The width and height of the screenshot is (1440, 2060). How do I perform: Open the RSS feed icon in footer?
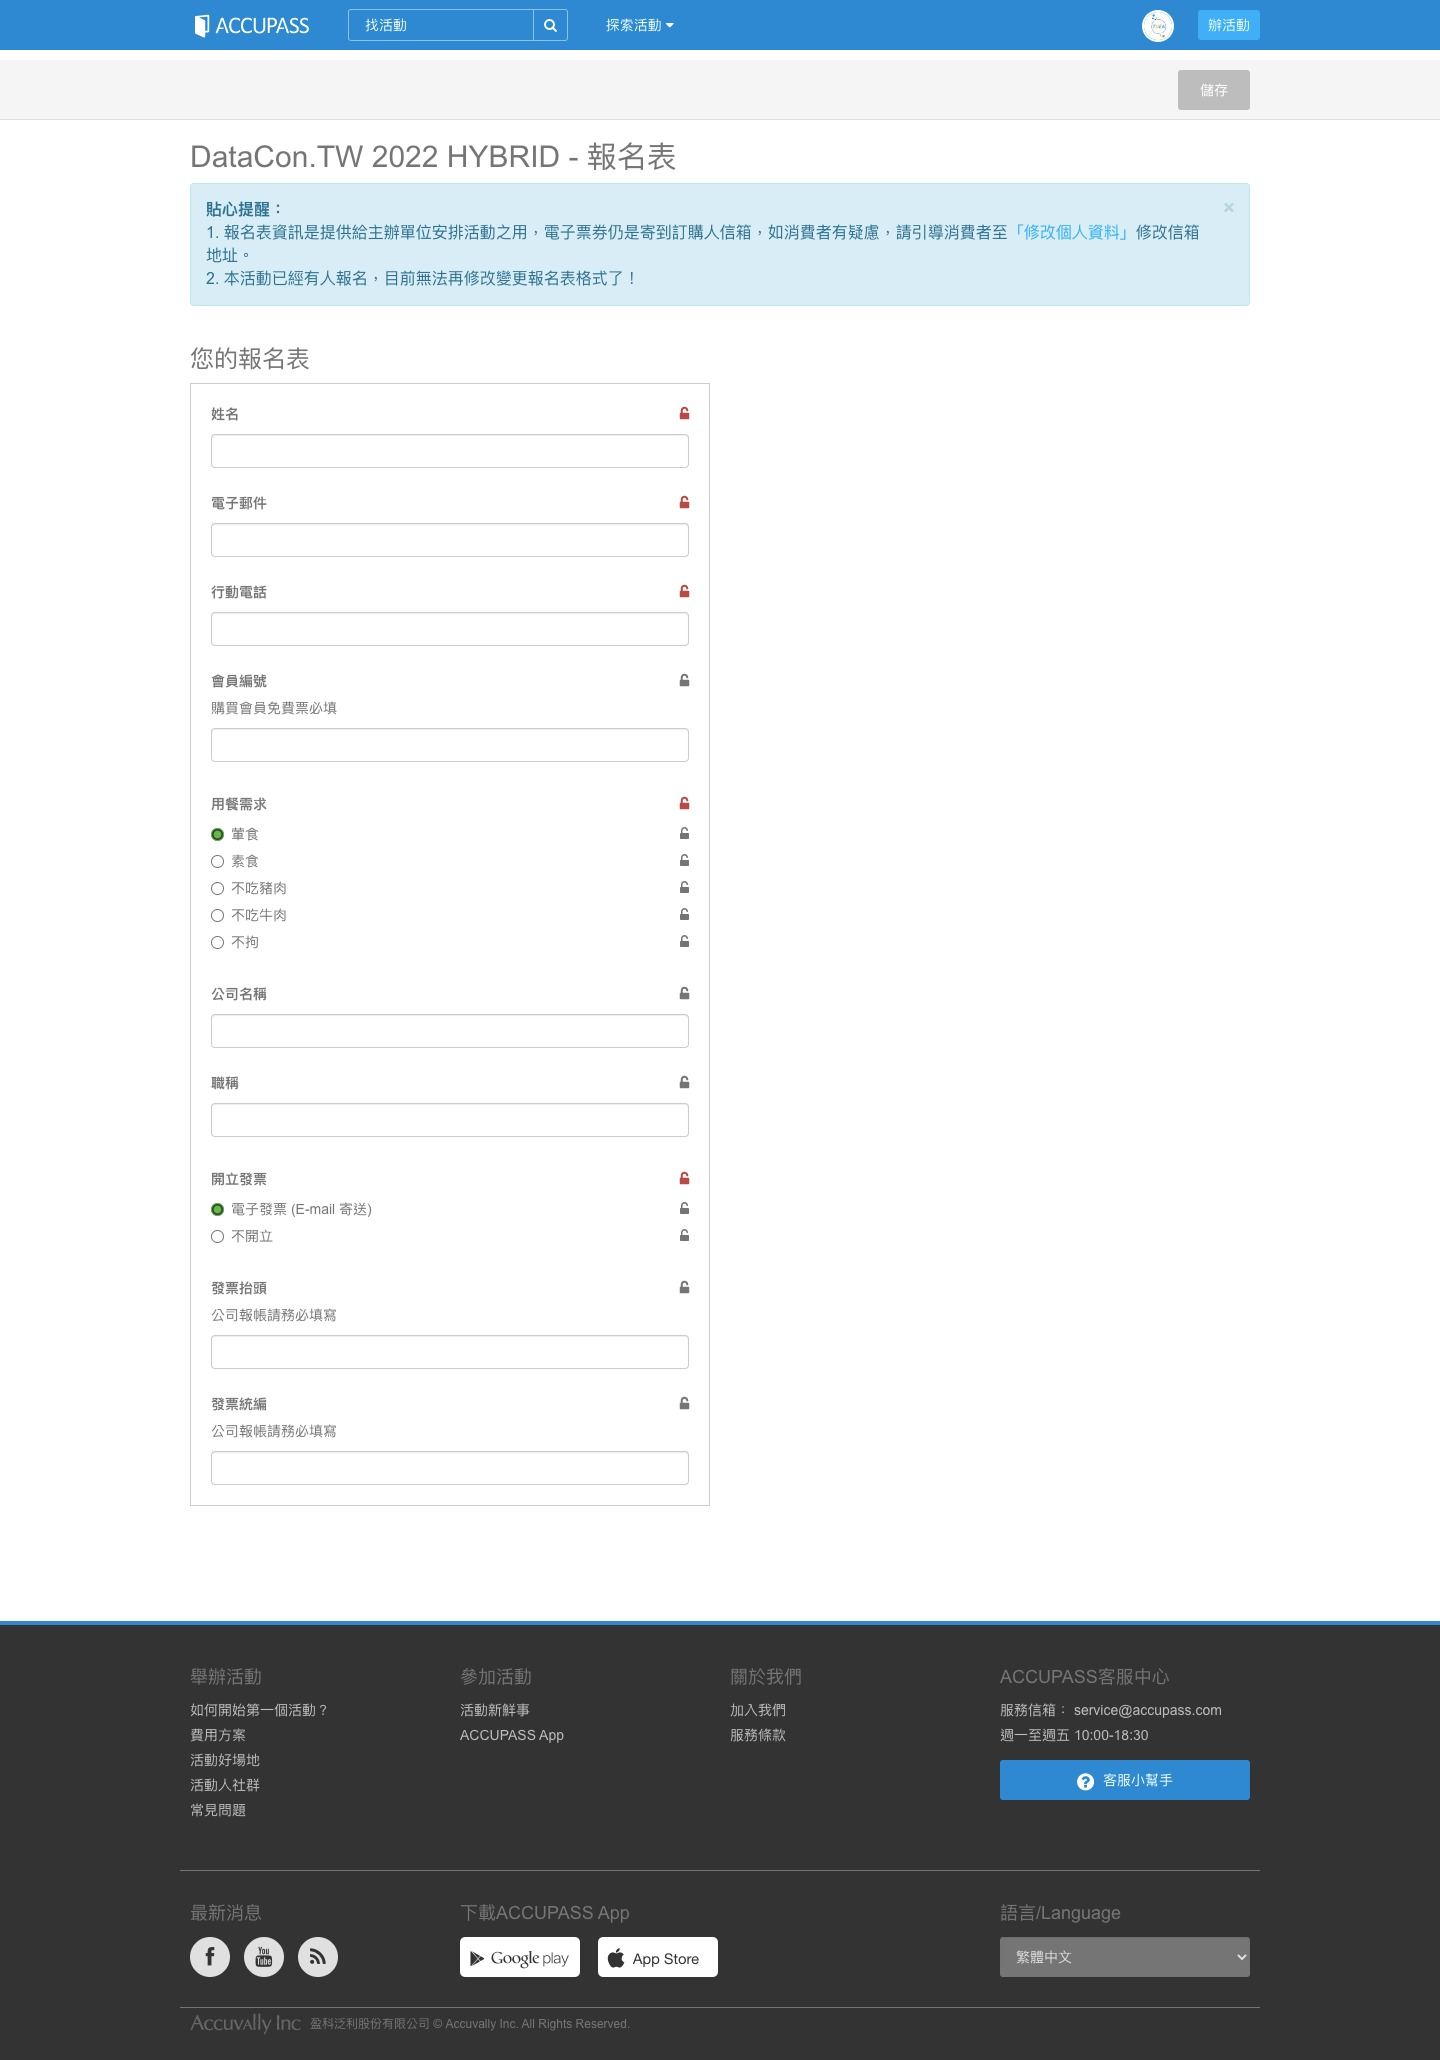click(318, 1957)
